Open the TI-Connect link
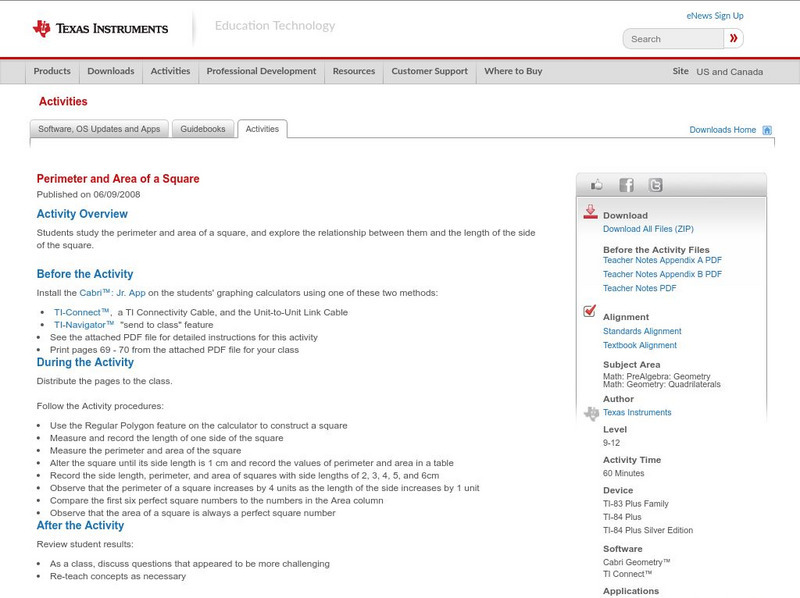The height and width of the screenshot is (598, 800). 82,312
